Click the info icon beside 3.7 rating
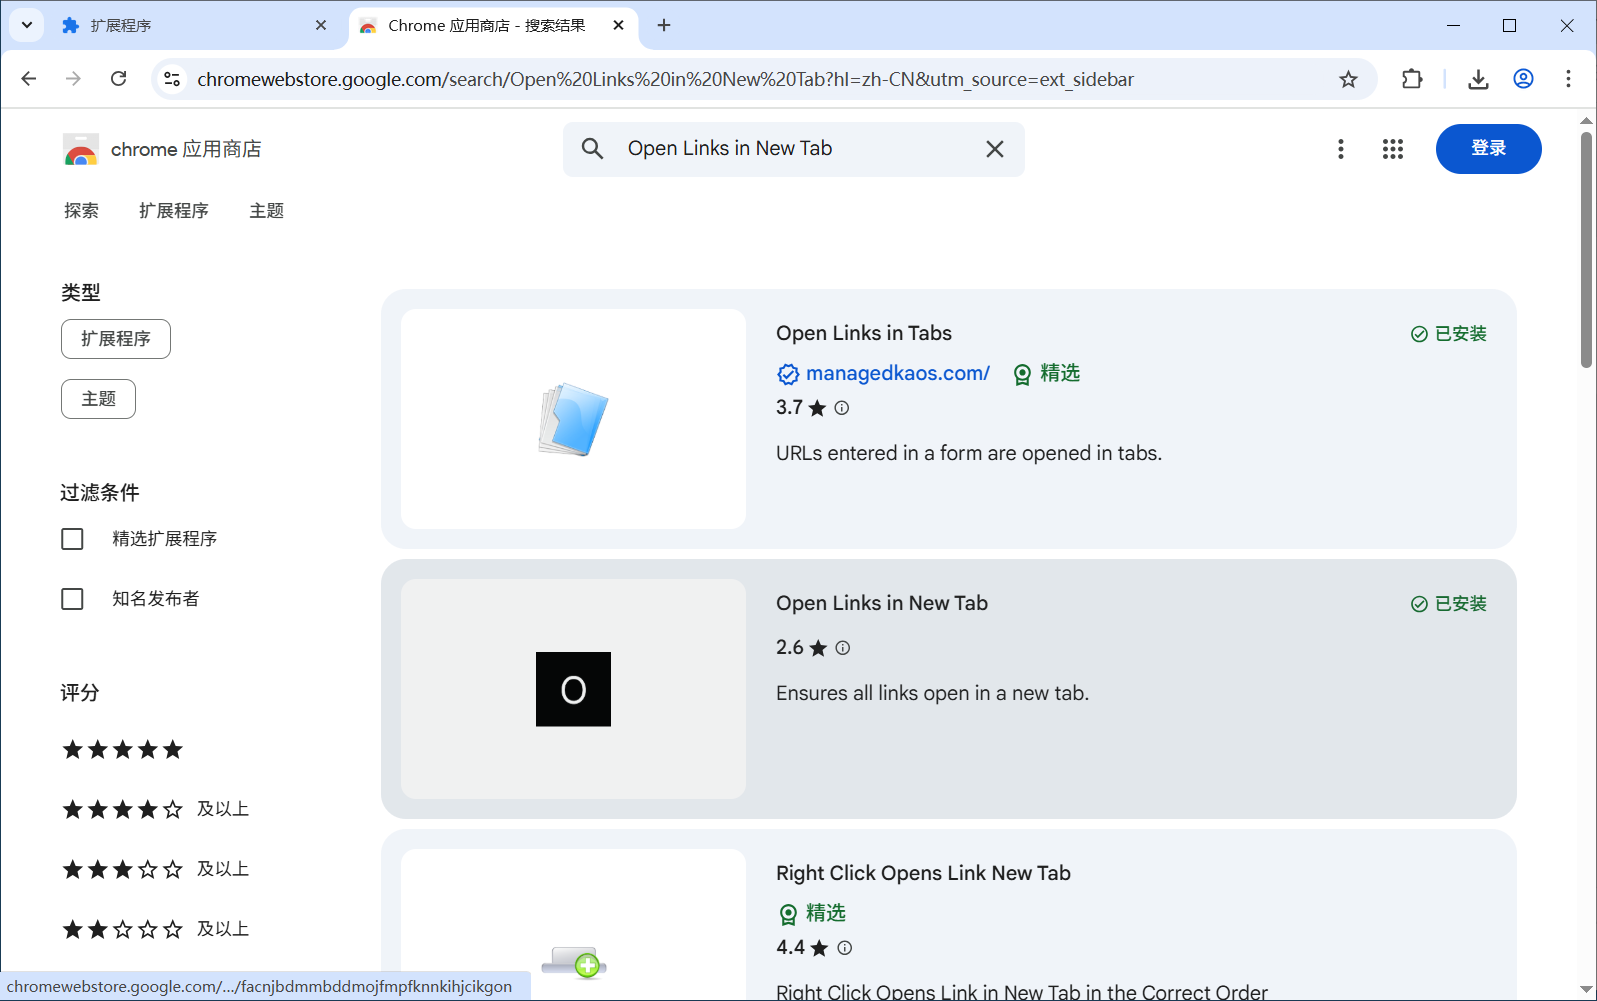Viewport: 1597px width, 1001px height. tap(842, 408)
